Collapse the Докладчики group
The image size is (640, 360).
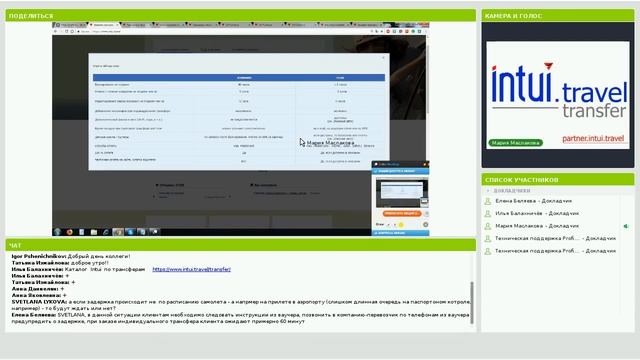[x=488, y=191]
